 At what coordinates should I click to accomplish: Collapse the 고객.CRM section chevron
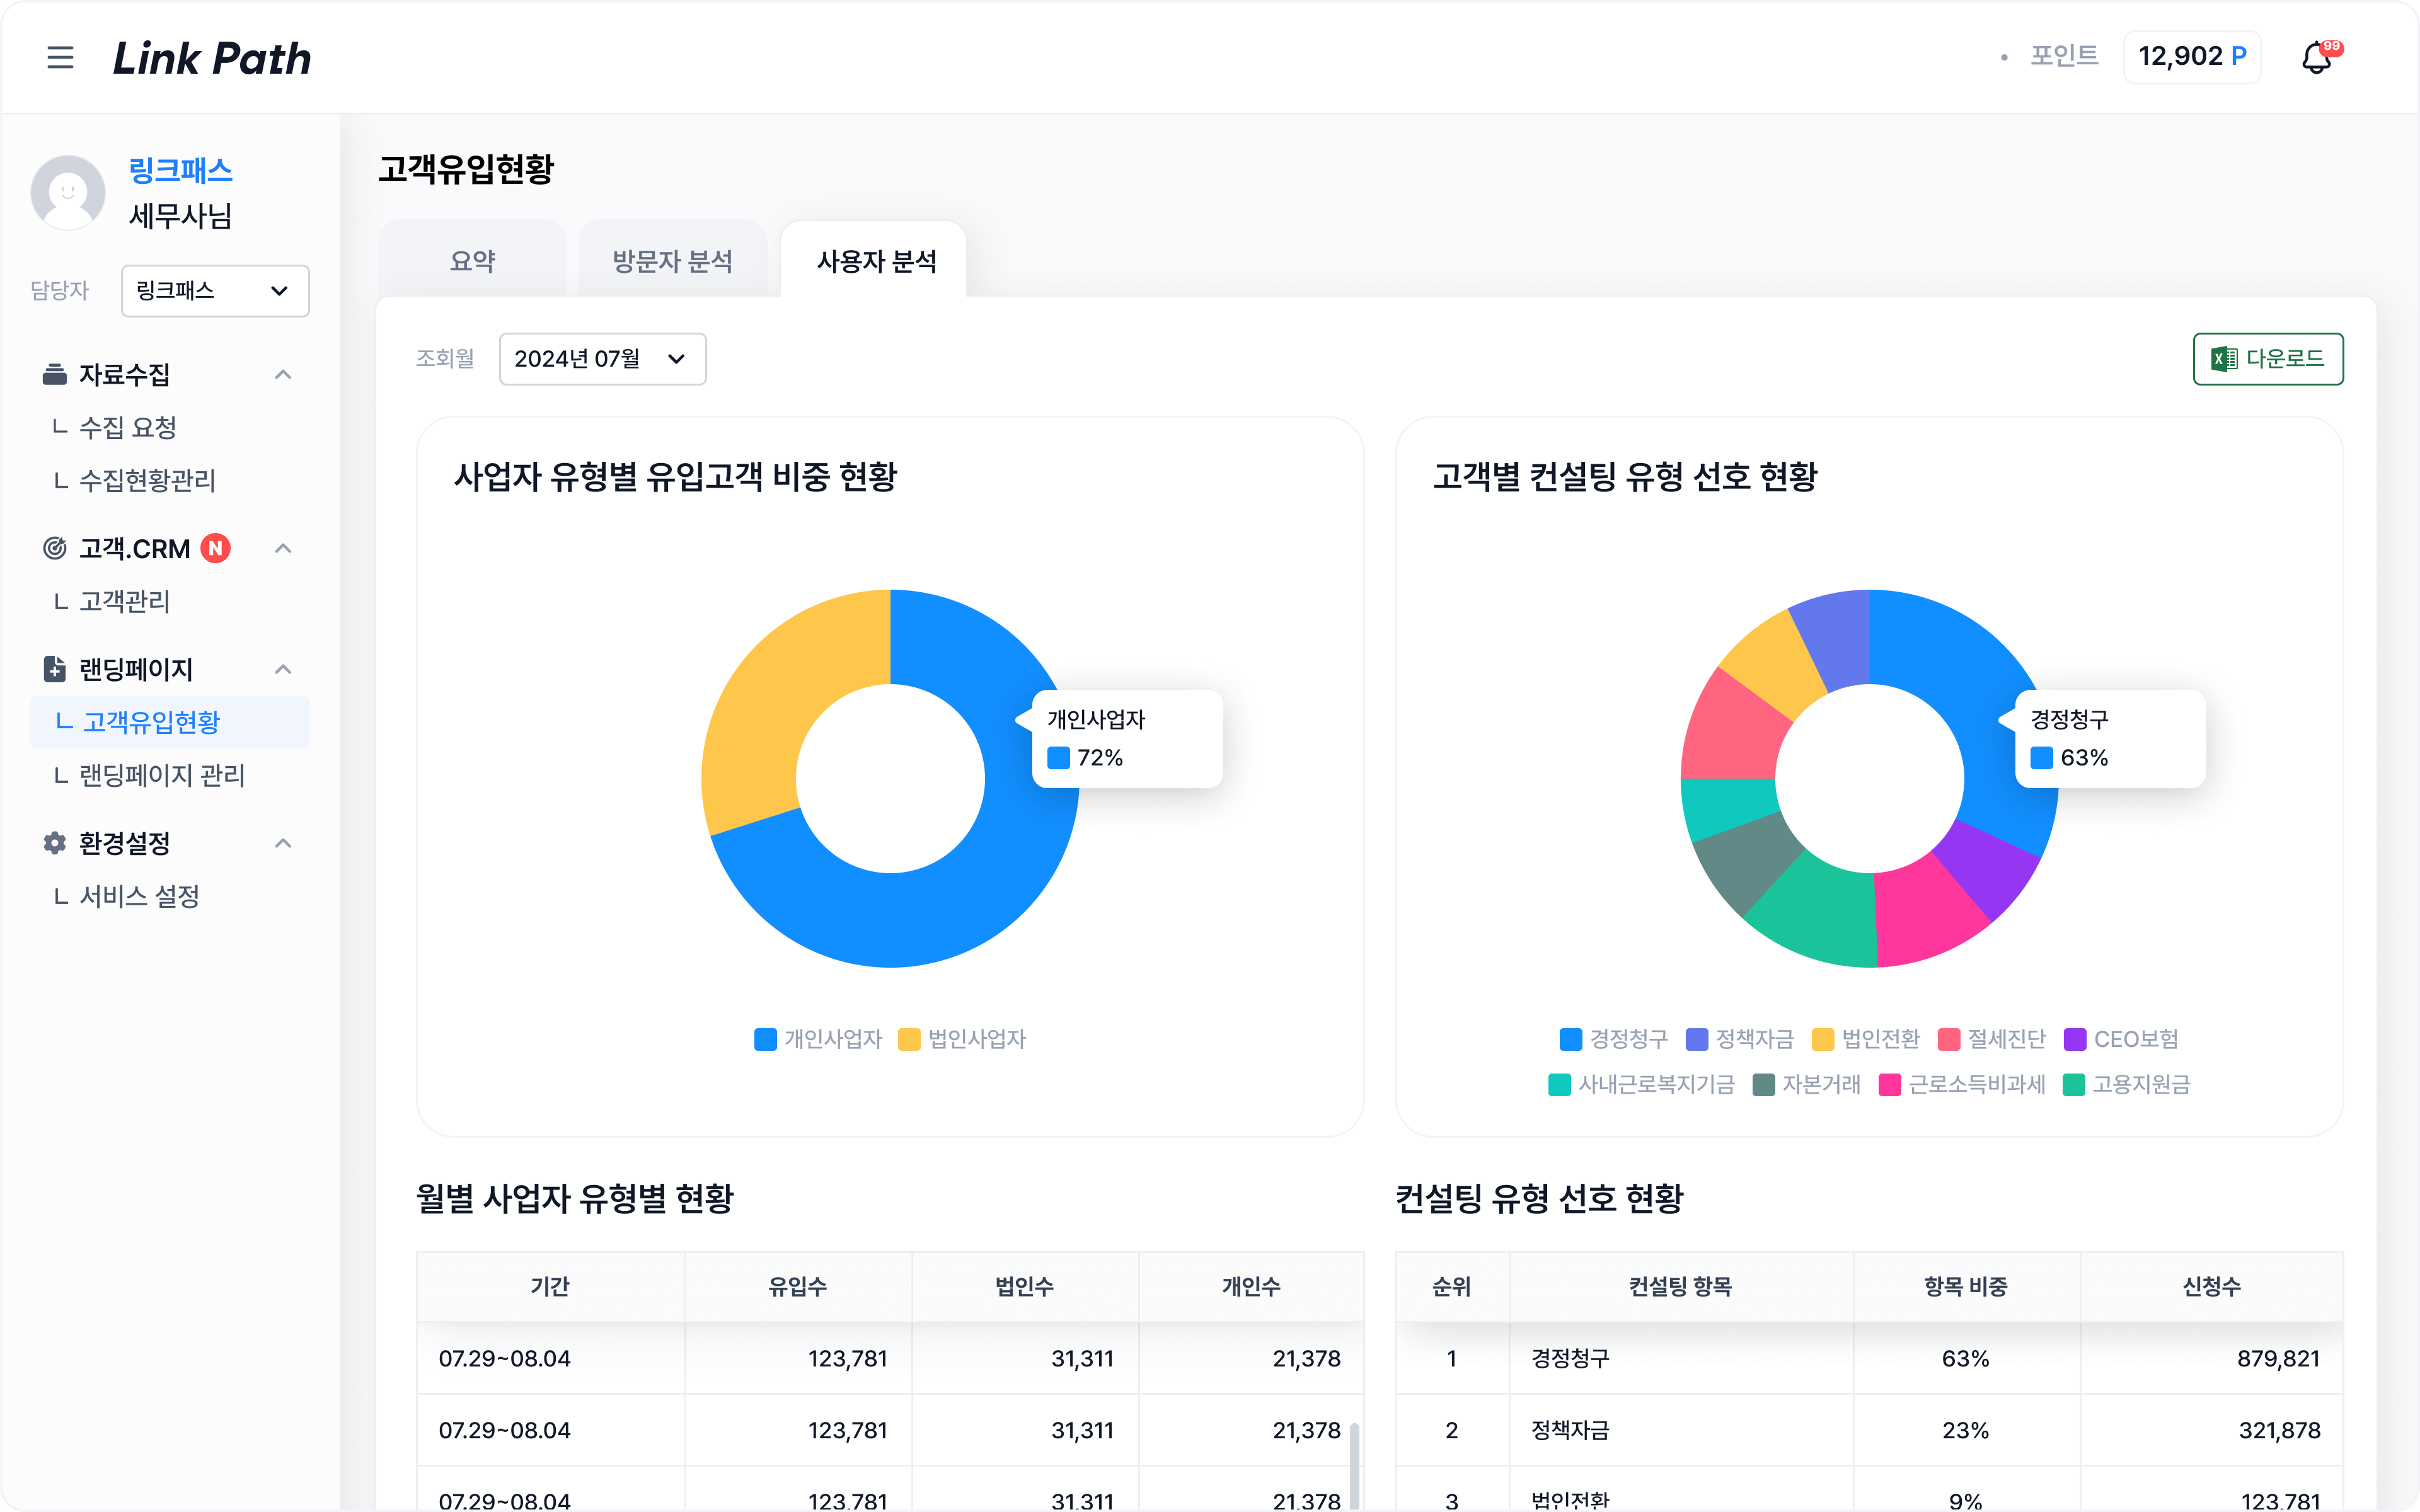coord(283,549)
